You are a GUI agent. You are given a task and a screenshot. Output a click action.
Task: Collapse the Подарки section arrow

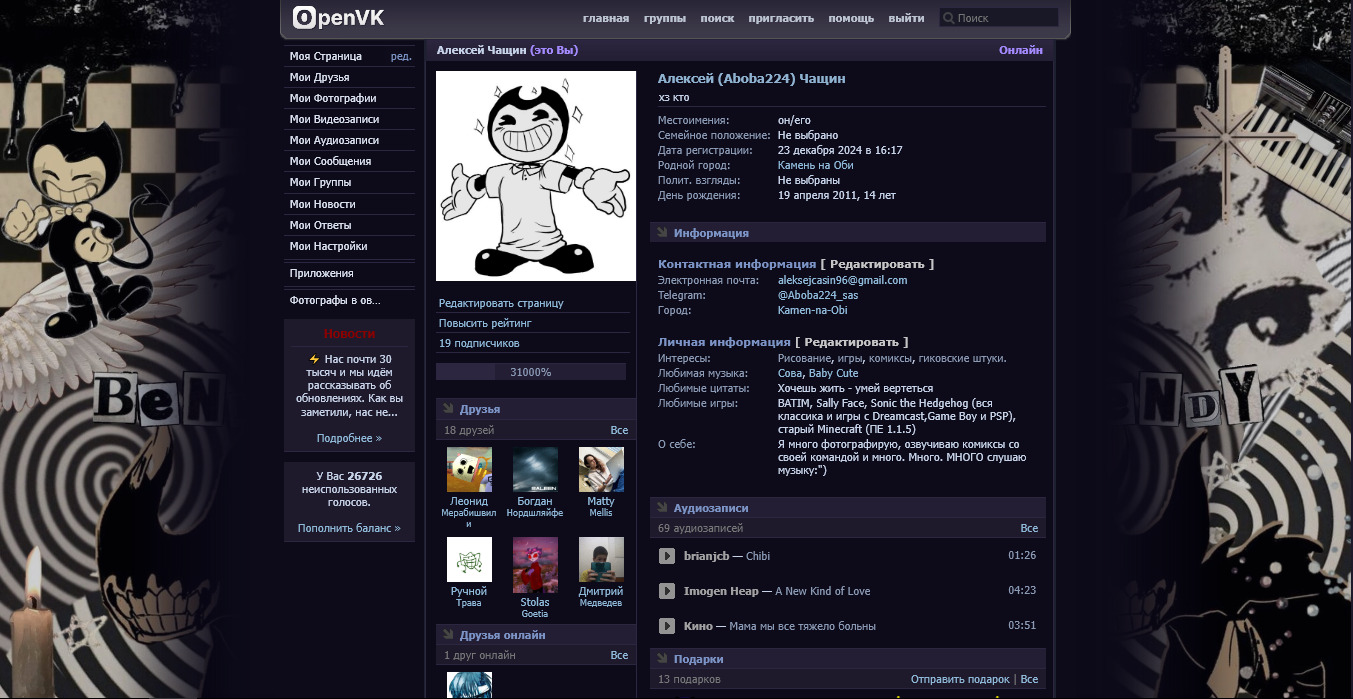pyautogui.click(x=662, y=659)
